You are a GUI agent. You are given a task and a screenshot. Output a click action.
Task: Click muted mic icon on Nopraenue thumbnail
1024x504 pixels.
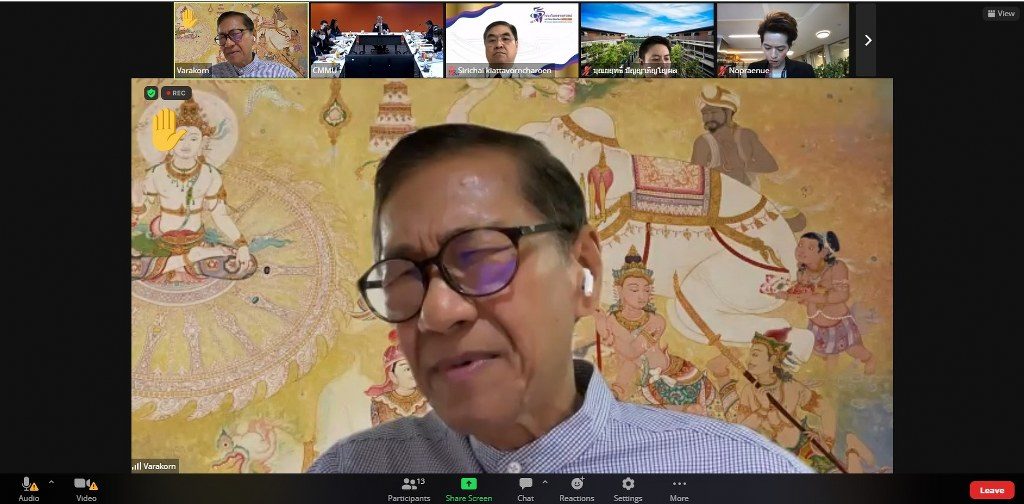(x=723, y=71)
